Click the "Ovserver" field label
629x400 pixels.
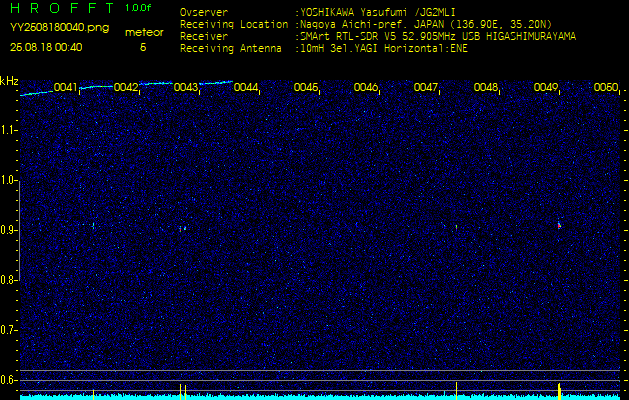(204, 12)
